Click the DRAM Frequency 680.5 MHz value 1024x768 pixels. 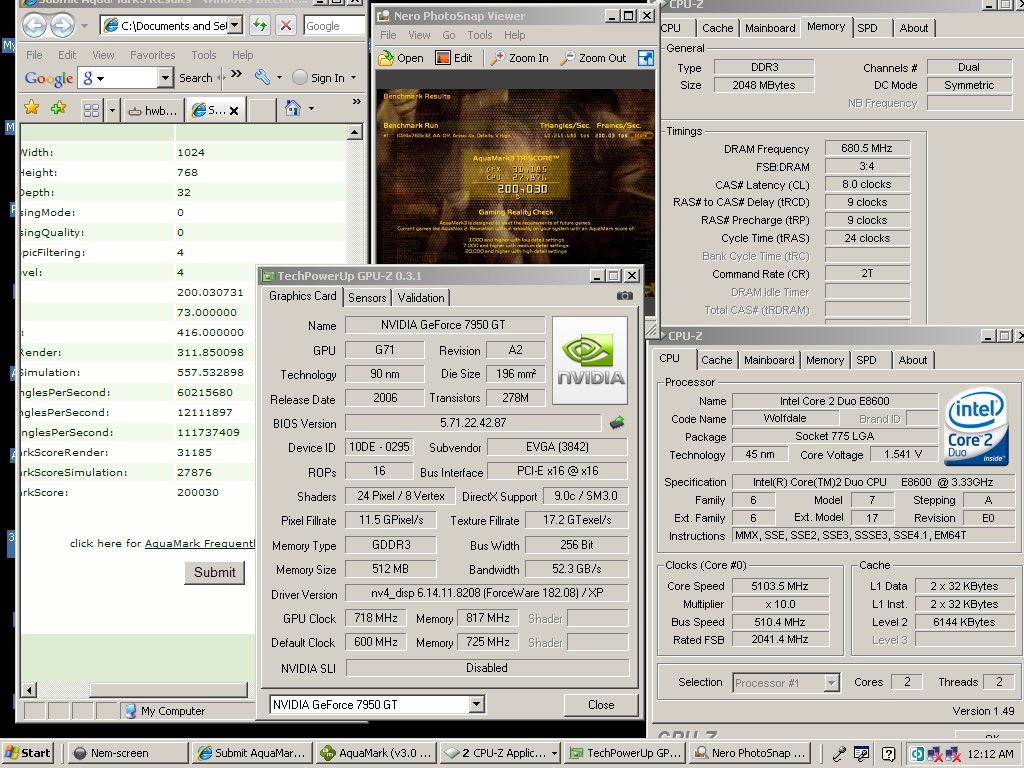coord(867,148)
